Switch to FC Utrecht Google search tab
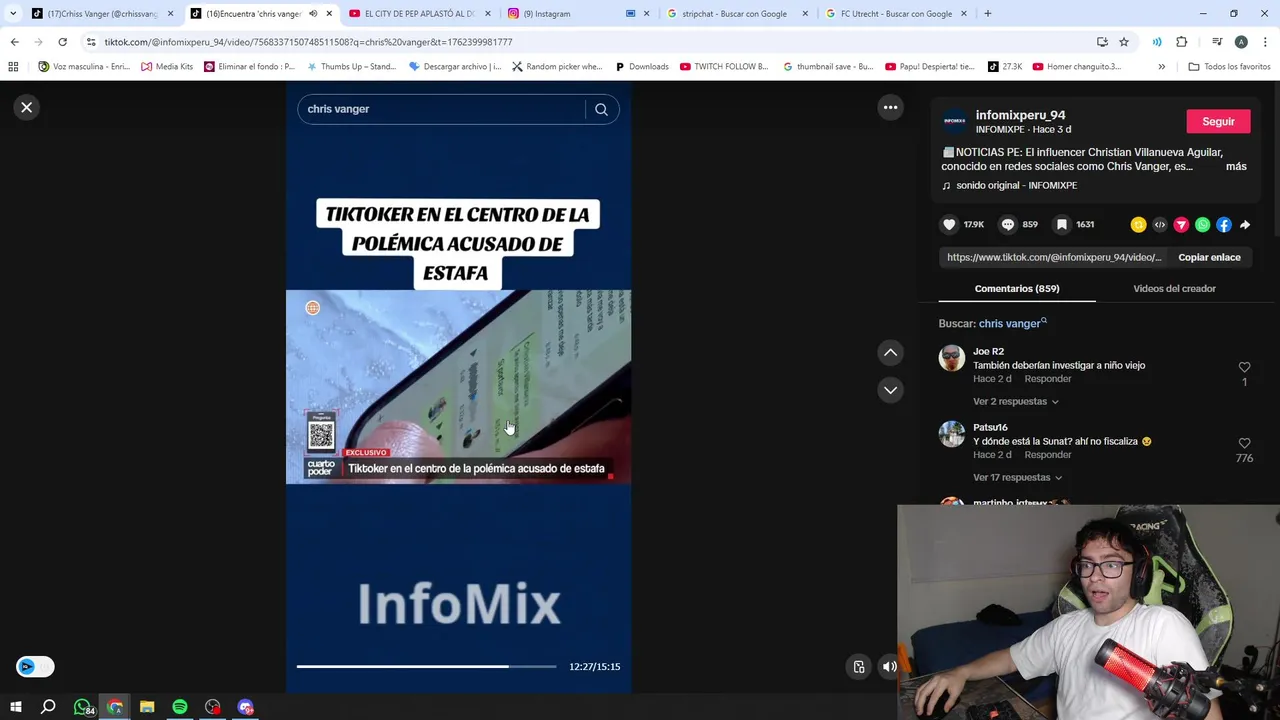 (895, 14)
